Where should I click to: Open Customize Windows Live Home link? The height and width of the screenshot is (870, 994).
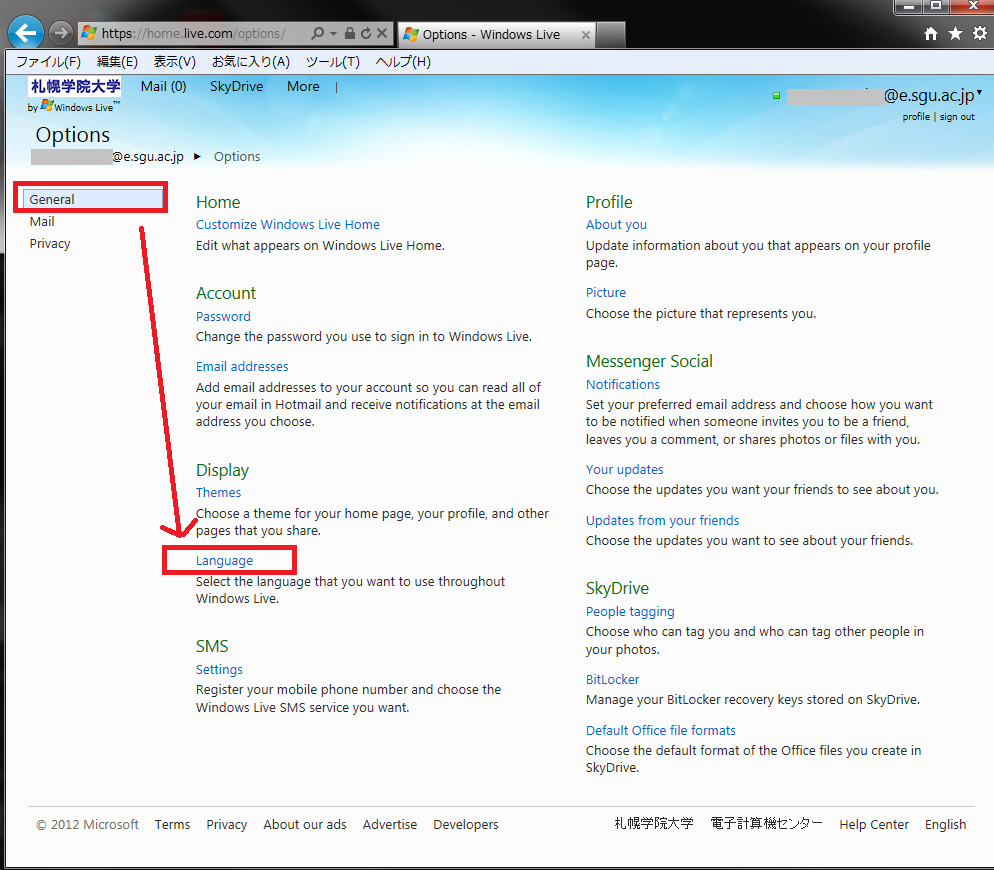click(x=288, y=224)
